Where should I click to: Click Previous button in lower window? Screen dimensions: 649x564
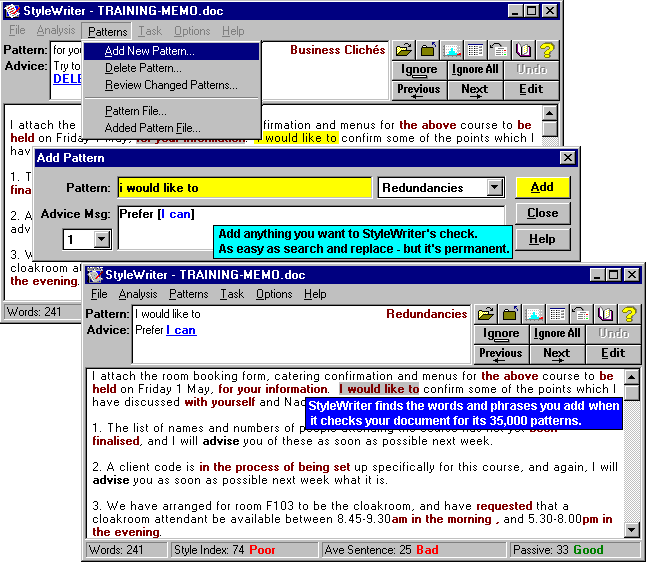pyautogui.click(x=501, y=354)
